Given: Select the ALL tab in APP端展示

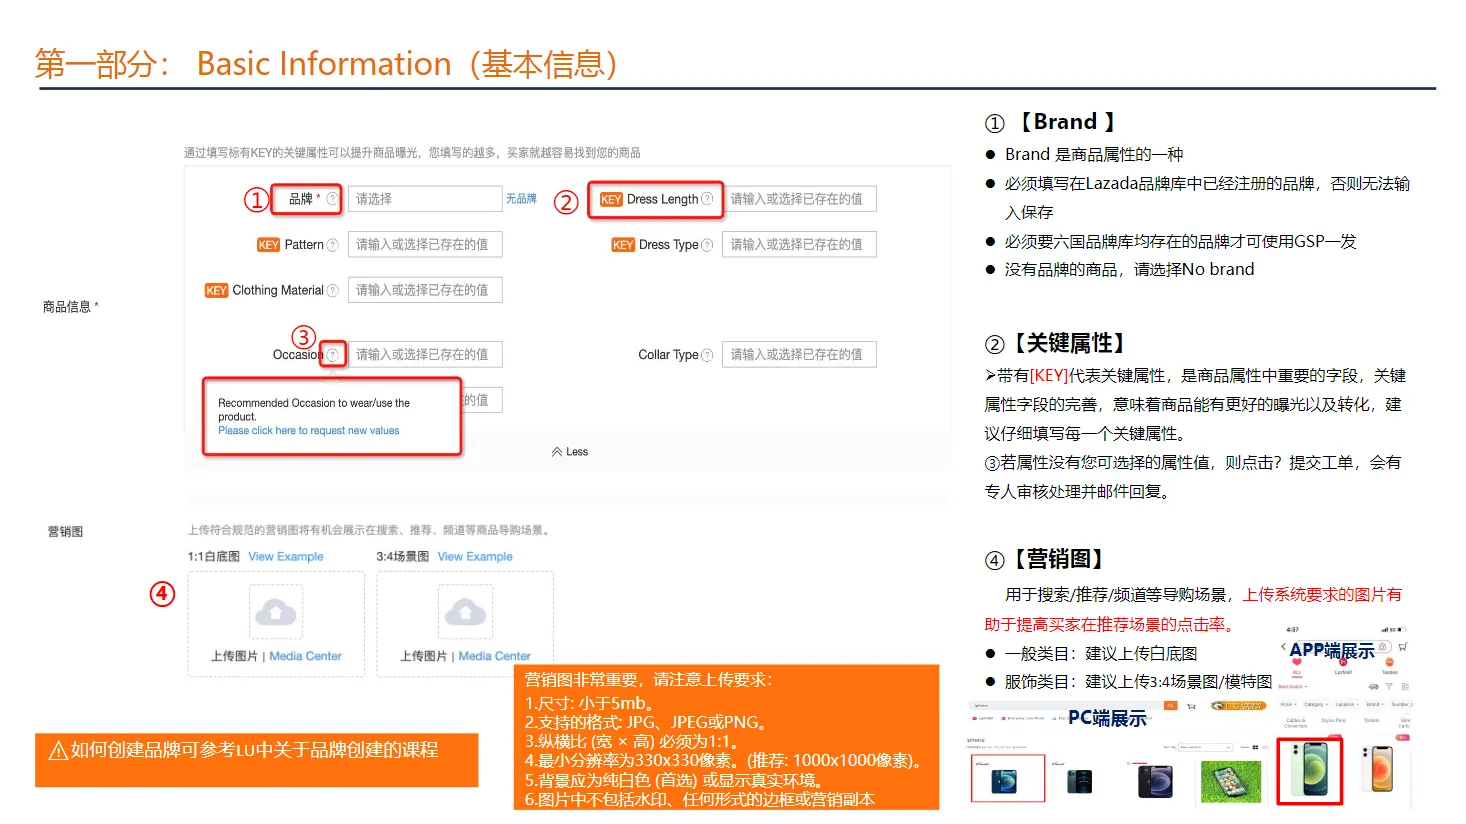Looking at the screenshot, I should coord(1297,670).
